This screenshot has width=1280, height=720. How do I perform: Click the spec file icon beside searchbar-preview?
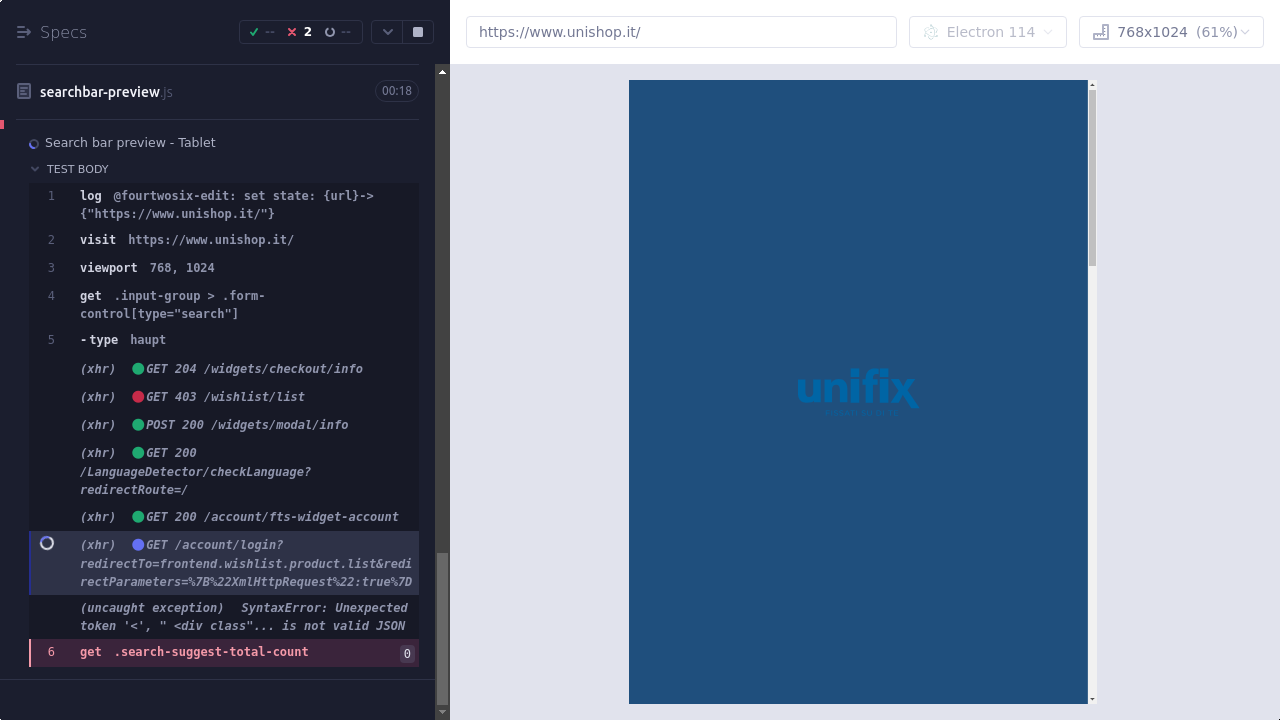coord(24,92)
